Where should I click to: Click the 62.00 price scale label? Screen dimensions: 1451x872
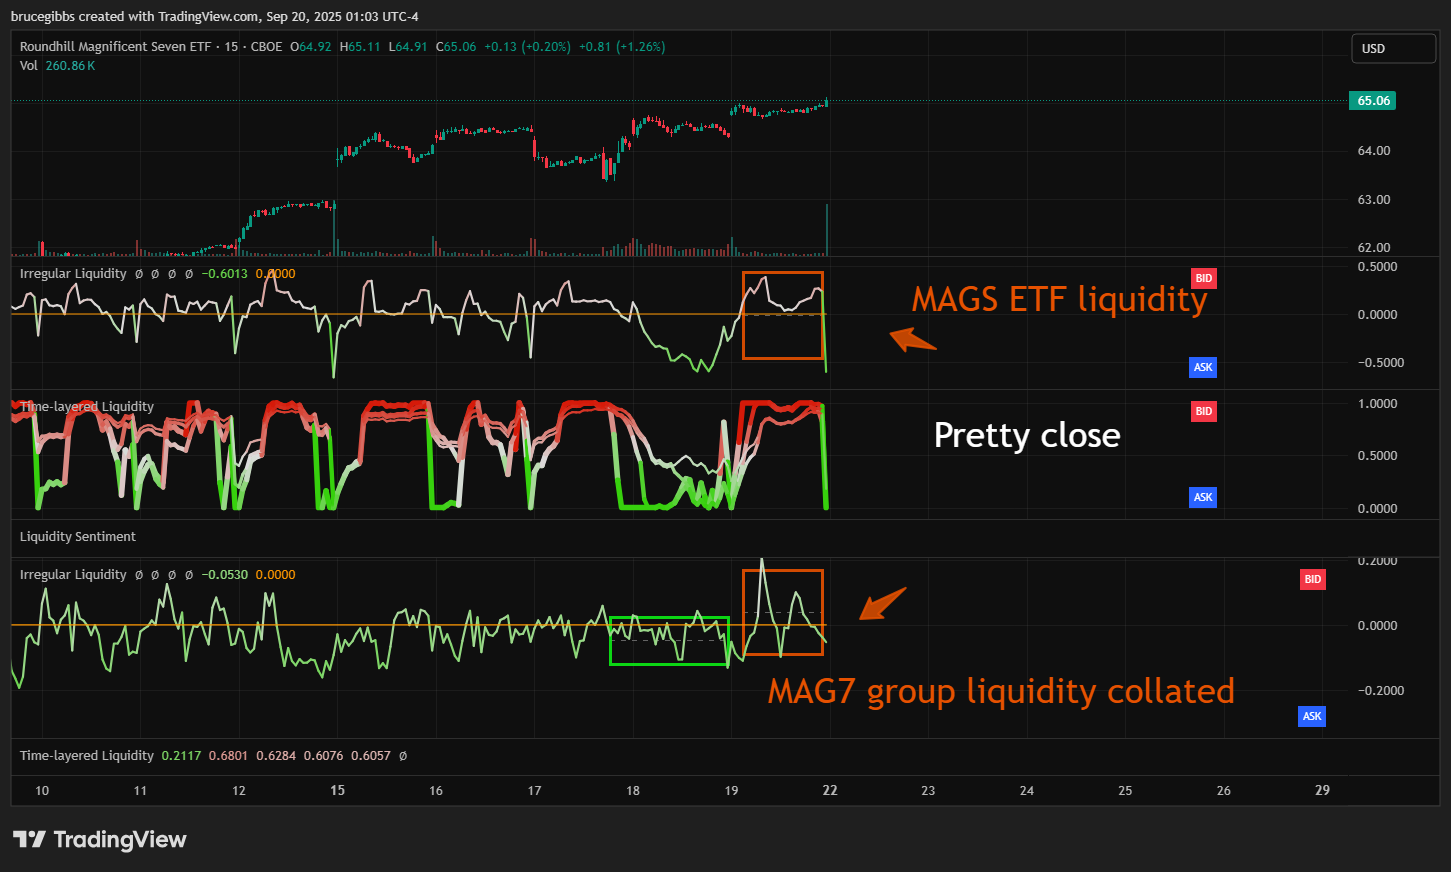tap(1374, 248)
